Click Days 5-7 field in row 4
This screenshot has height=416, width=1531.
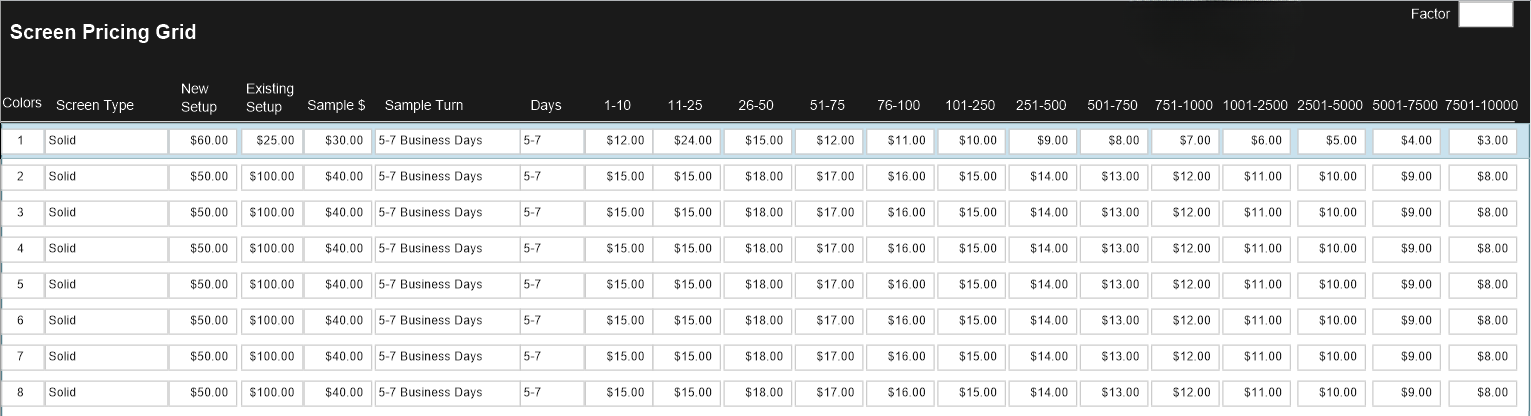pos(551,249)
